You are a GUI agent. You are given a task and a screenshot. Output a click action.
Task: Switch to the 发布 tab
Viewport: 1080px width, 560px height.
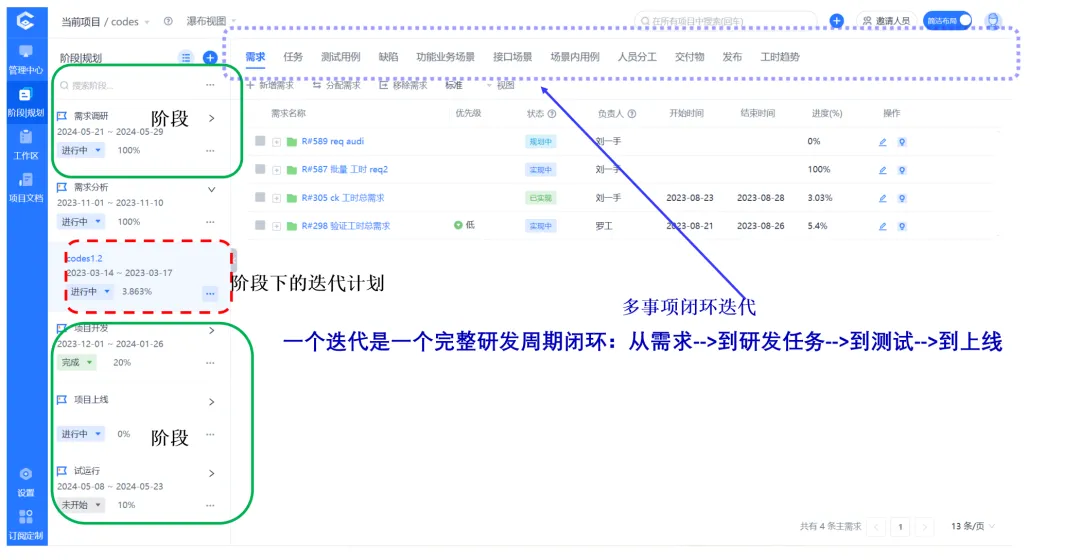(x=731, y=56)
